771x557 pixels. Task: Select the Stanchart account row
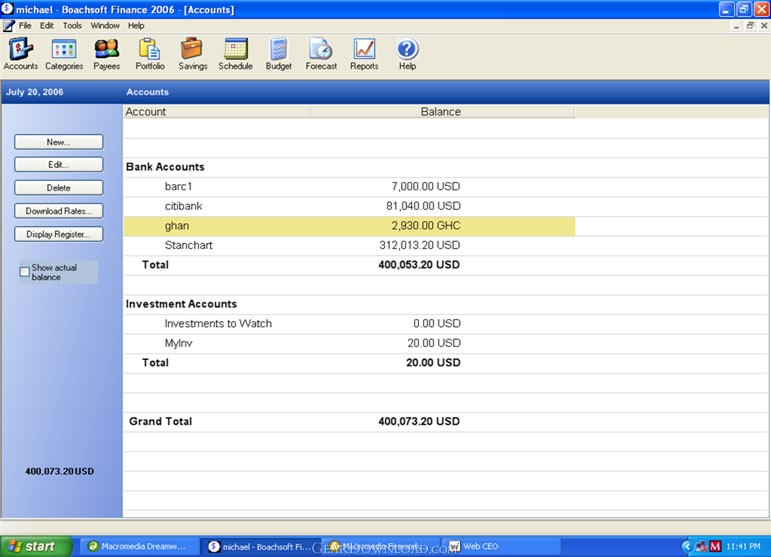(349, 245)
